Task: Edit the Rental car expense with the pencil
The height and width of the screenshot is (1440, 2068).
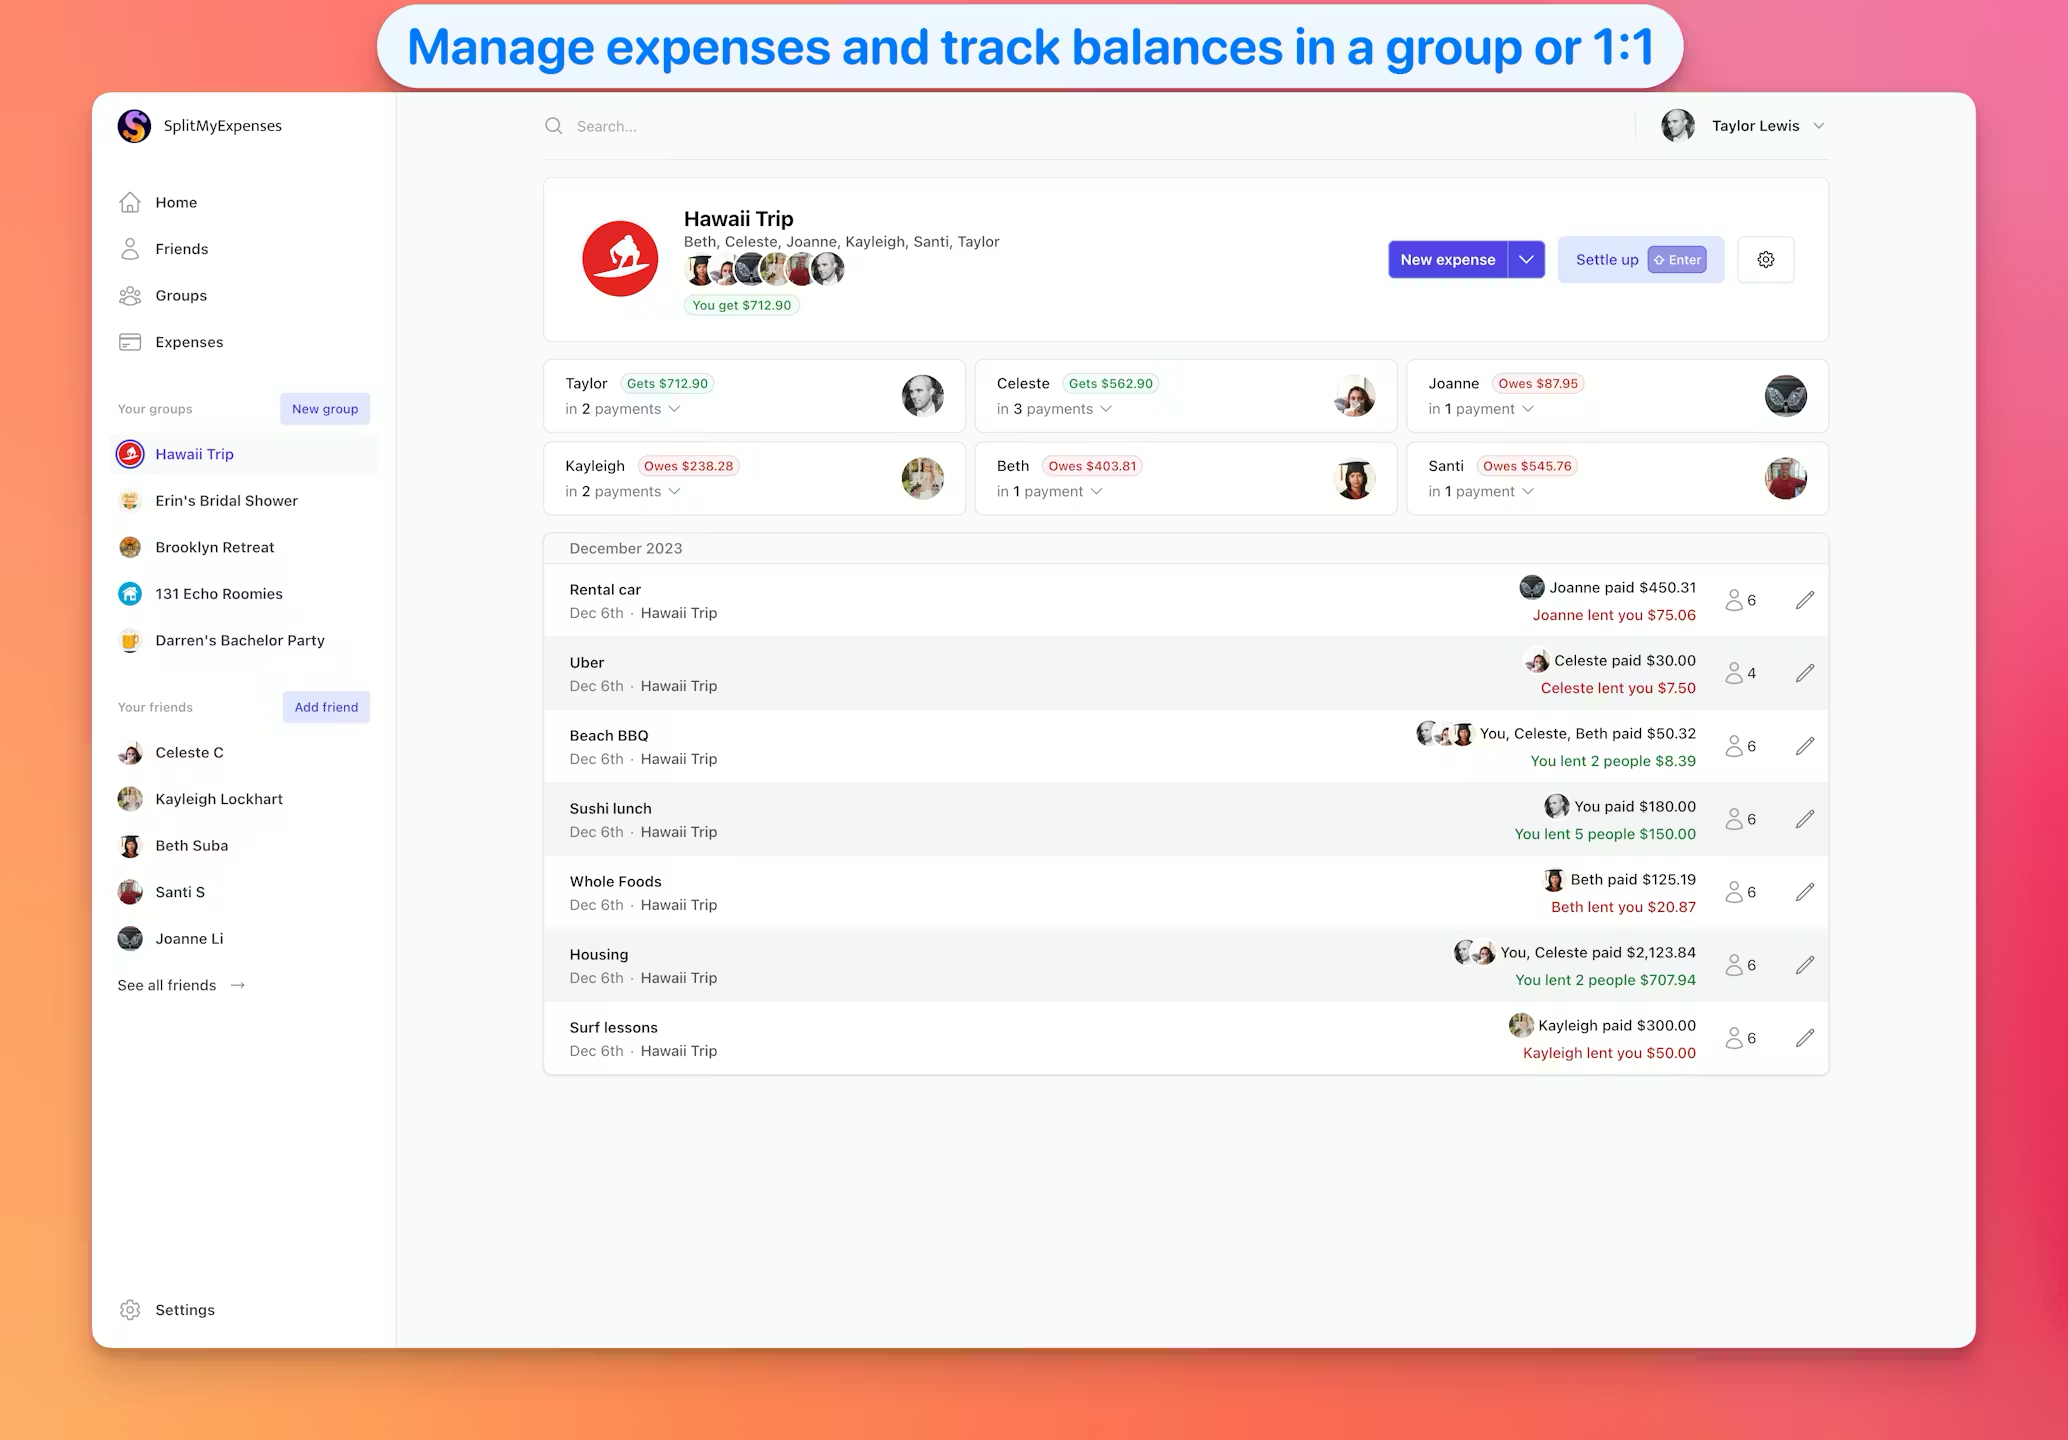Action: point(1804,600)
